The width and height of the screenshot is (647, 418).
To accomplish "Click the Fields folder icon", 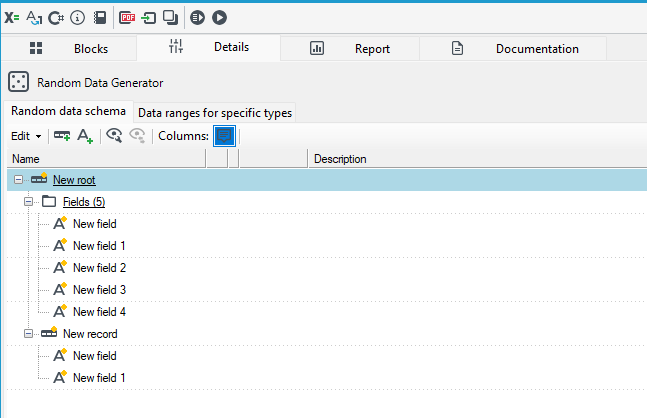I will click(49, 201).
